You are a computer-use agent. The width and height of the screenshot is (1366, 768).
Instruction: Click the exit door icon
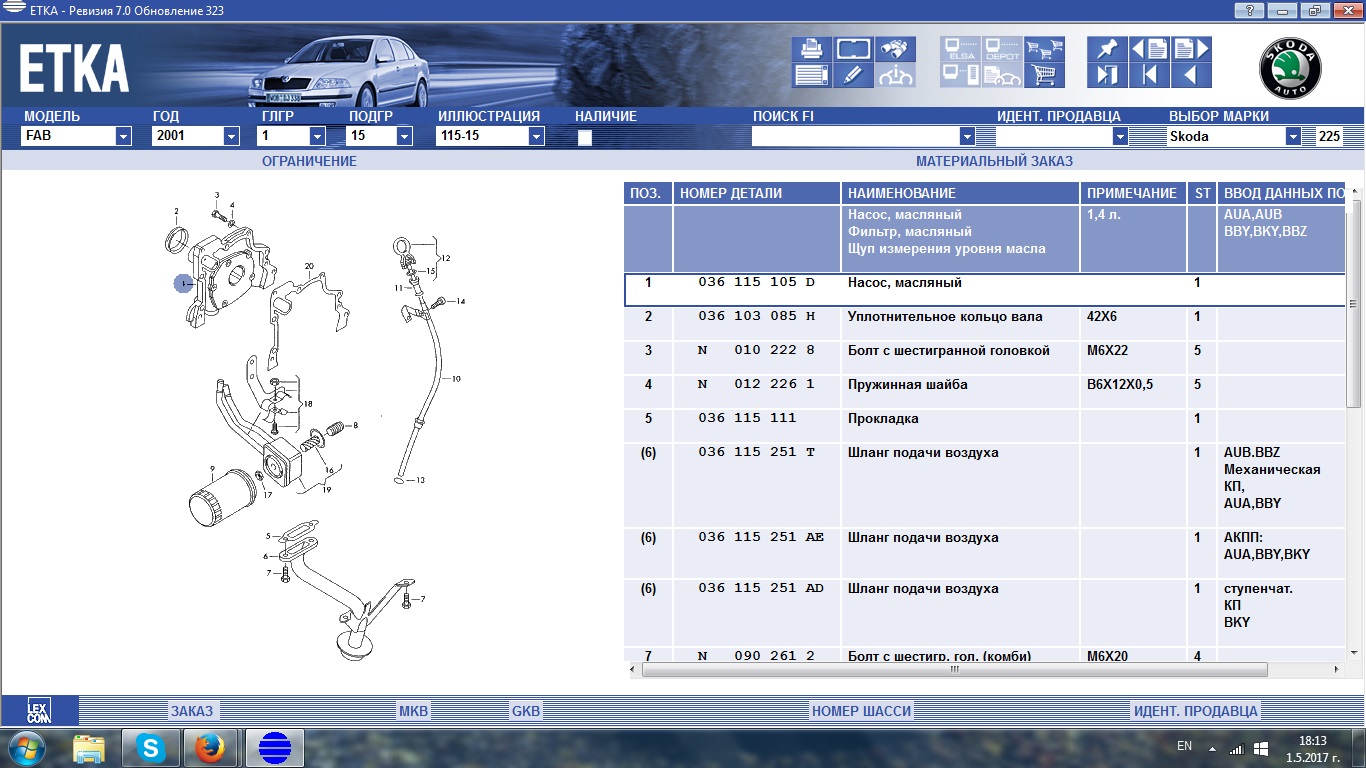[x=1107, y=75]
